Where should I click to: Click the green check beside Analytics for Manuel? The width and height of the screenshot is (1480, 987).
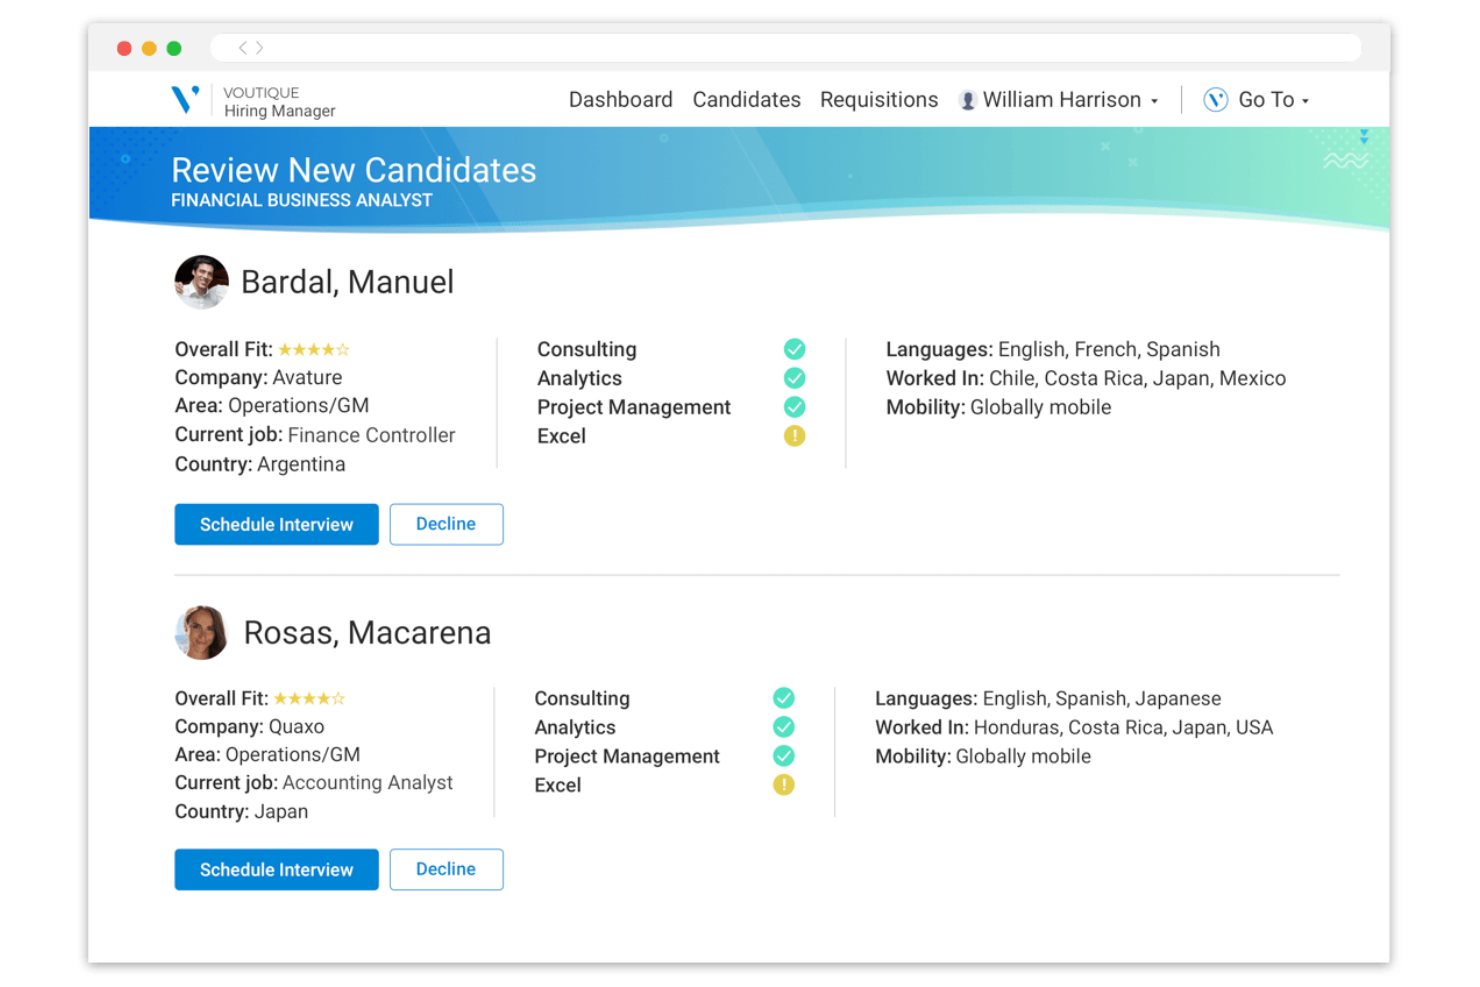point(794,378)
